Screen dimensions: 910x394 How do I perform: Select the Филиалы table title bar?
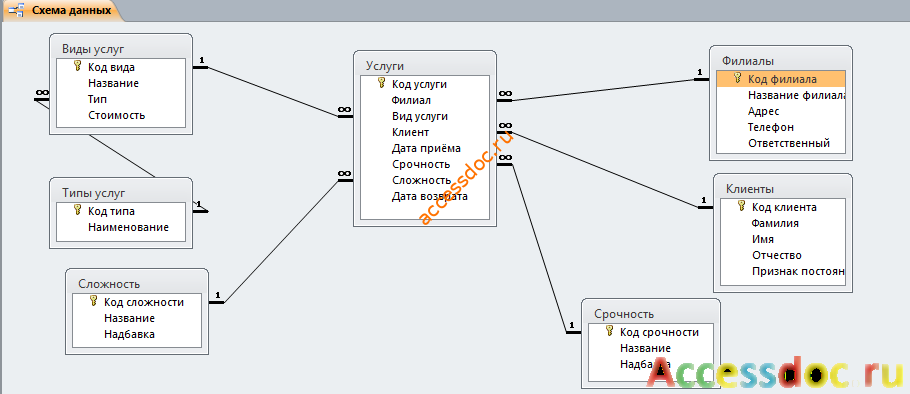pyautogui.click(x=781, y=60)
